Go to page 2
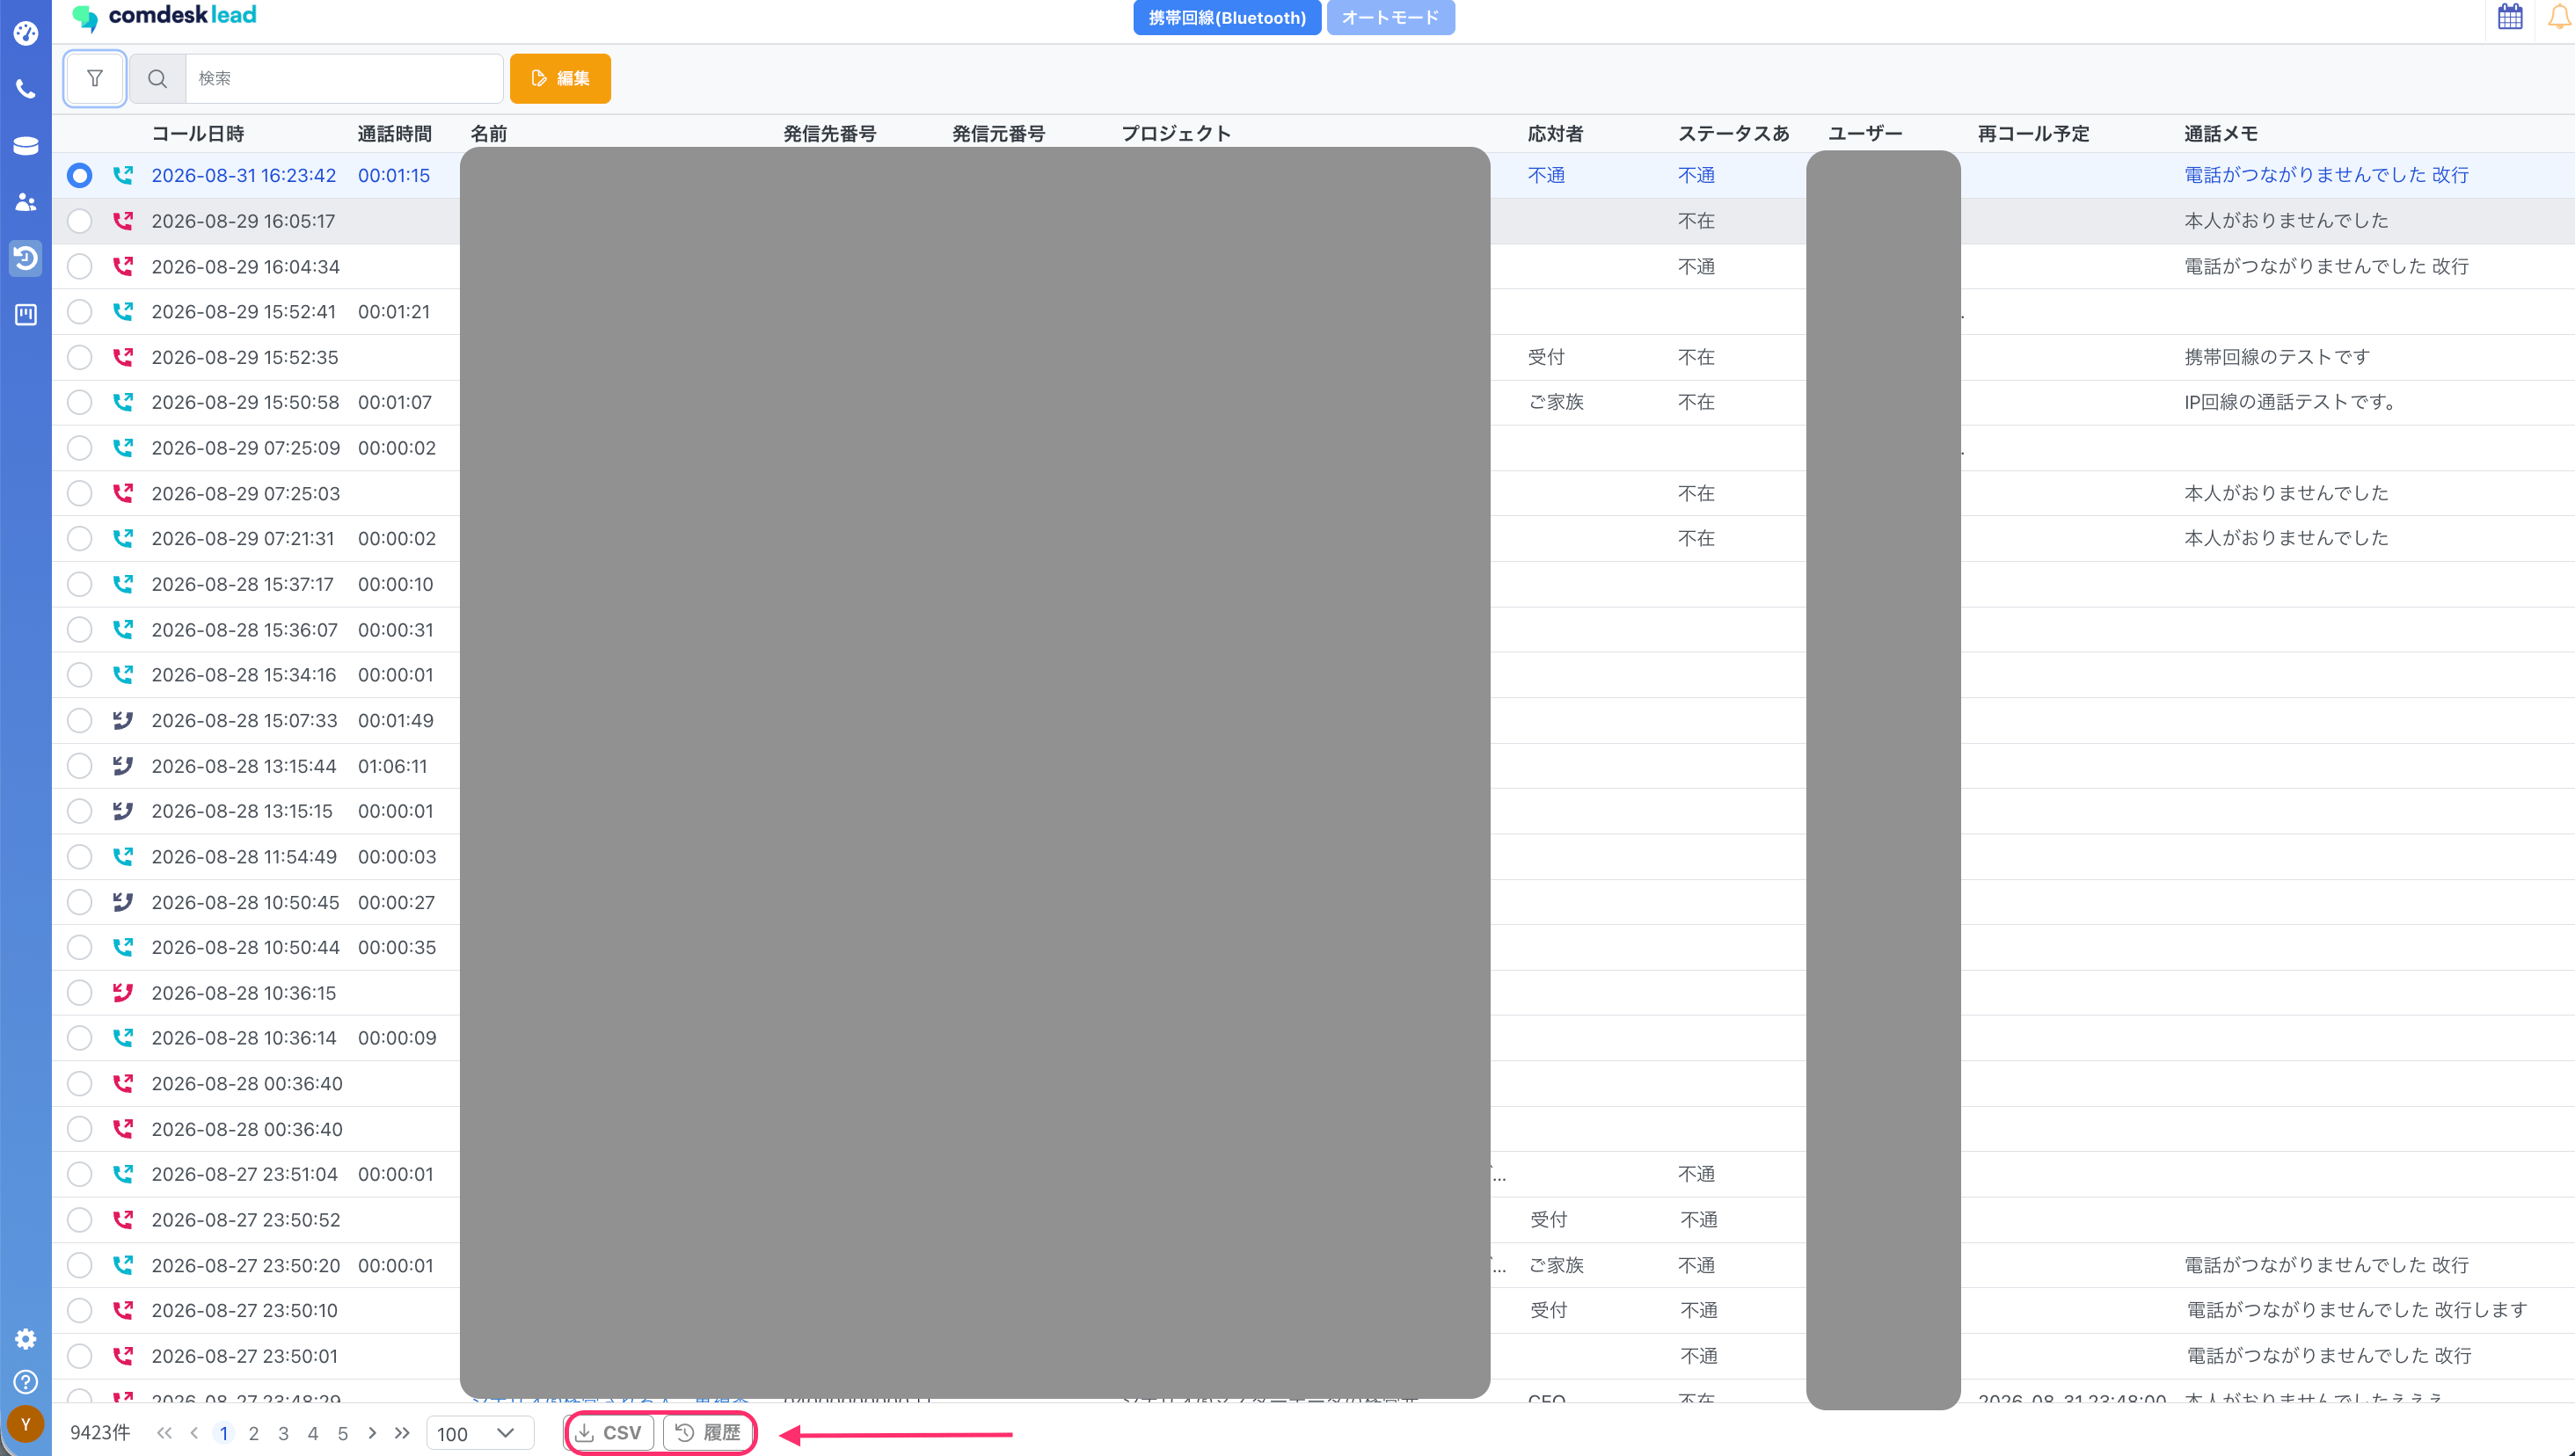 (254, 1433)
